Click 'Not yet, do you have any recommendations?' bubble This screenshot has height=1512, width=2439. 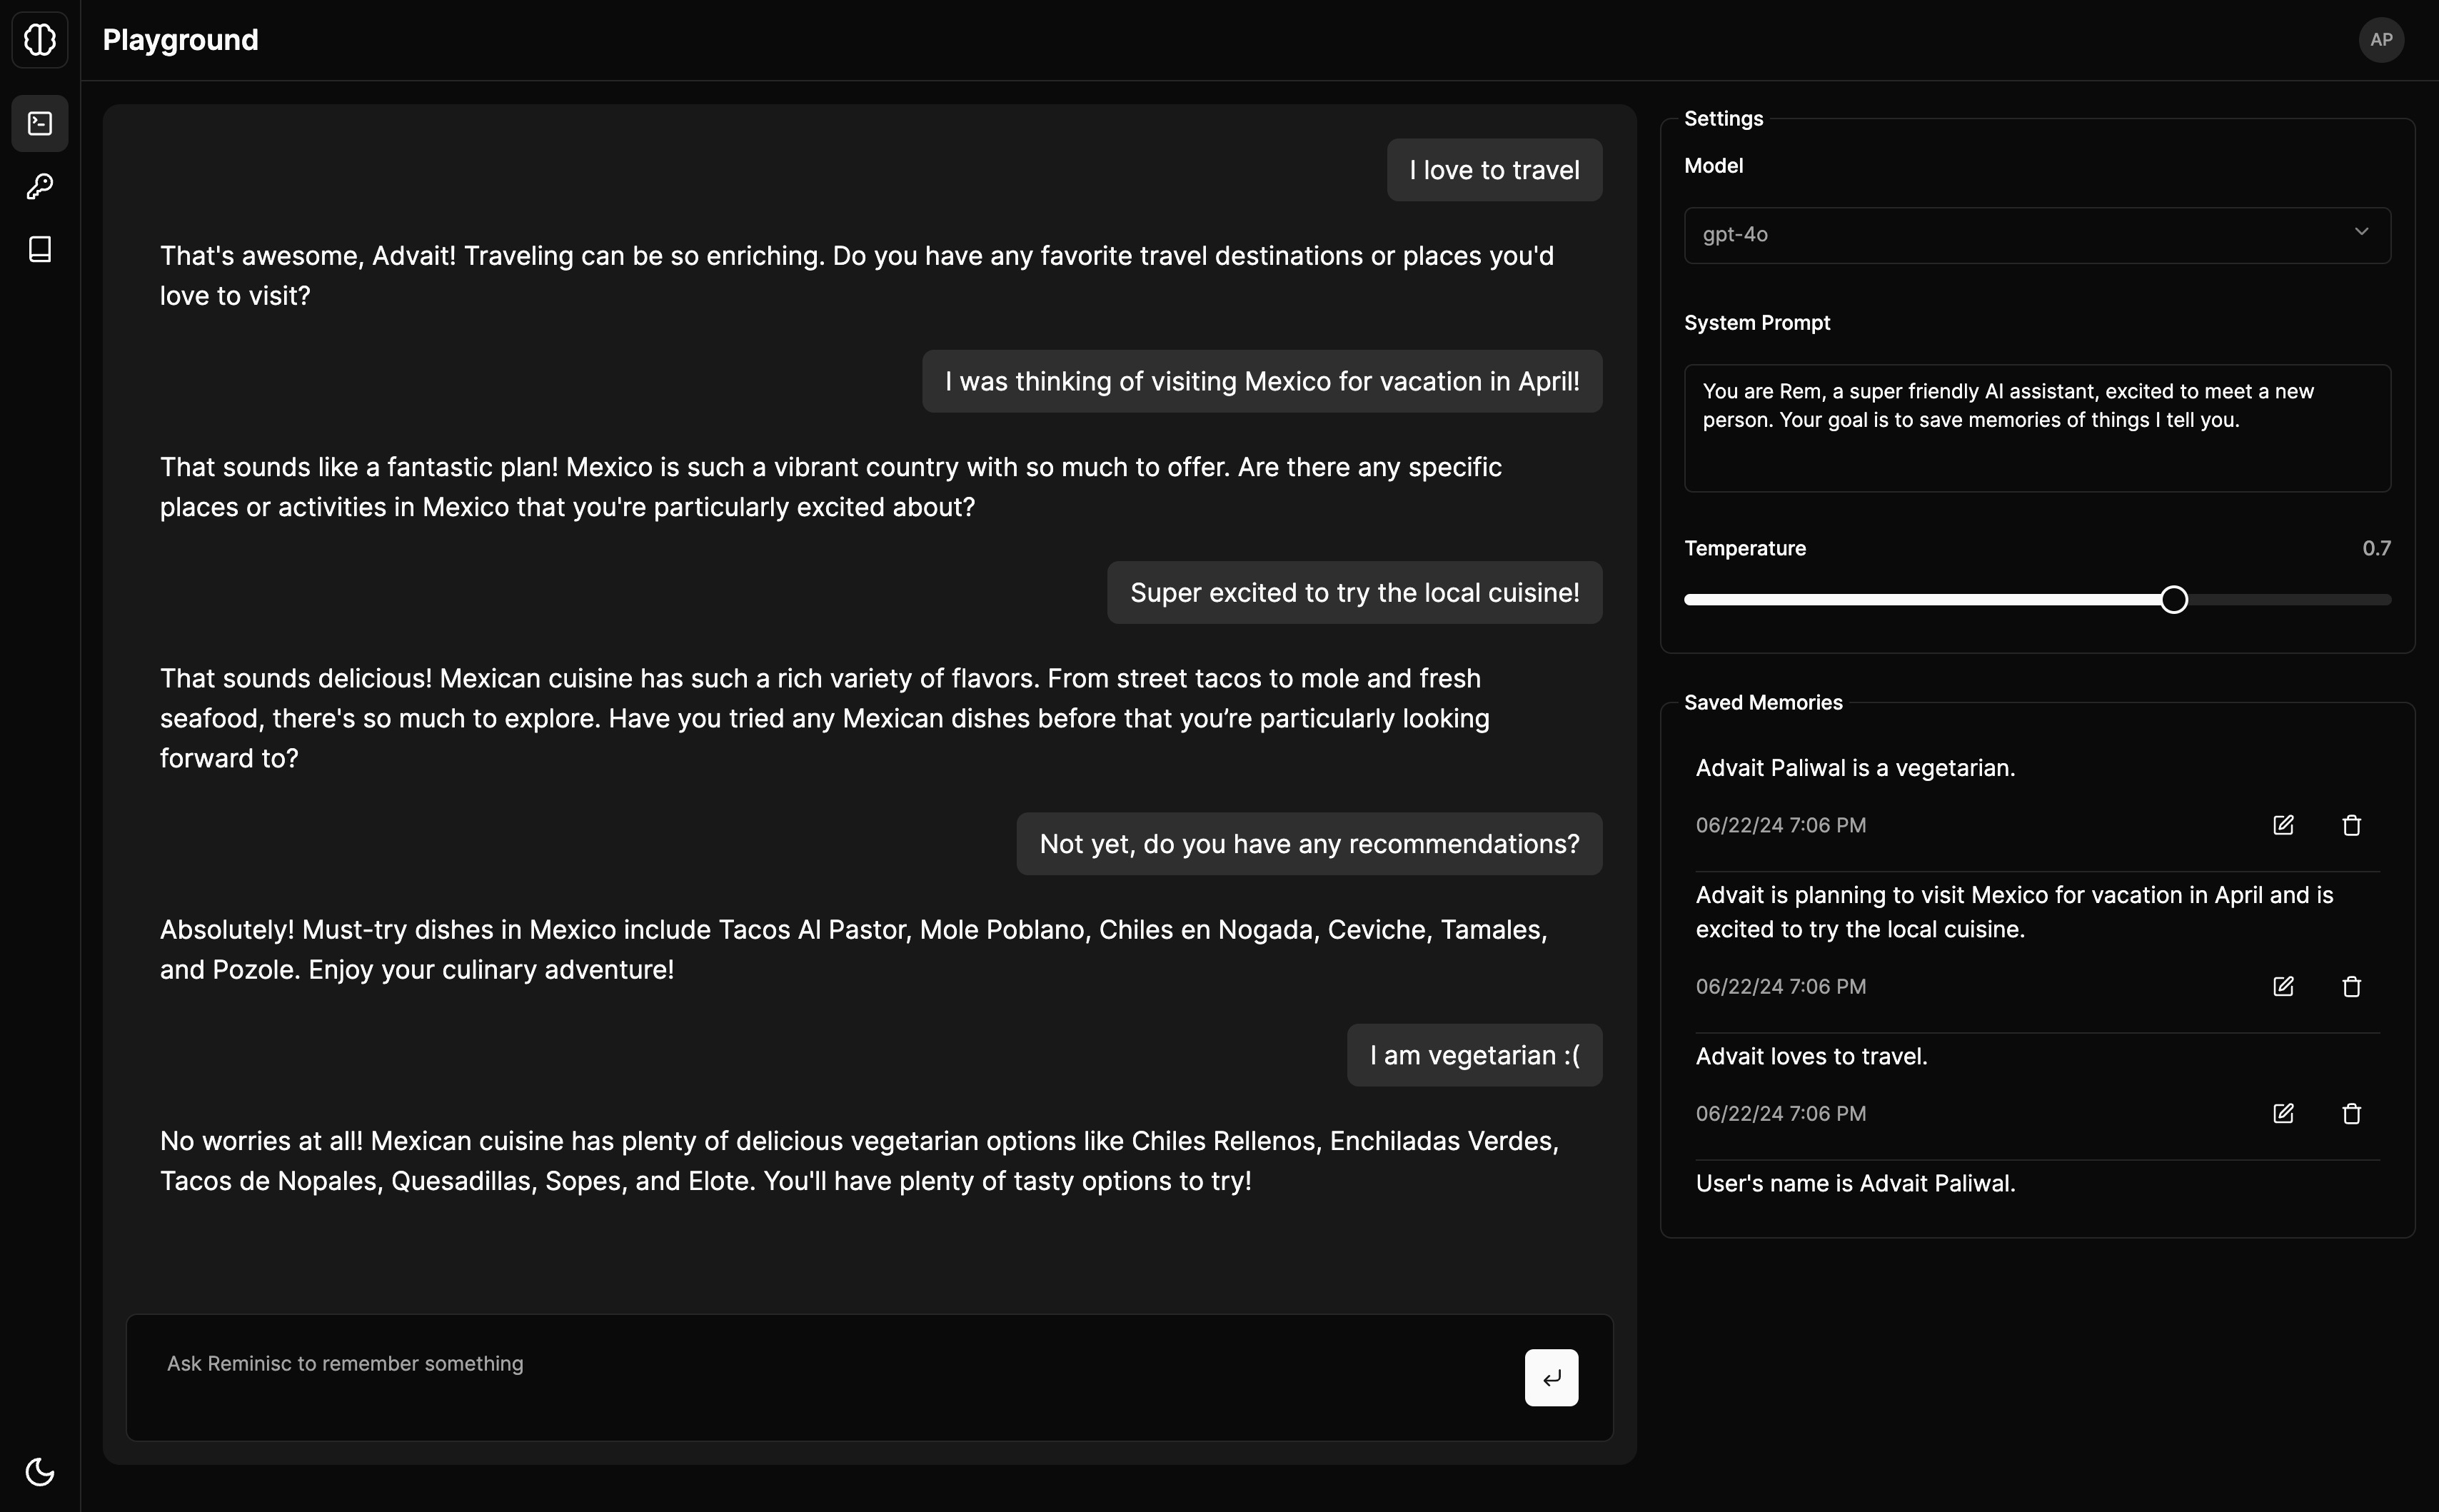[1309, 843]
